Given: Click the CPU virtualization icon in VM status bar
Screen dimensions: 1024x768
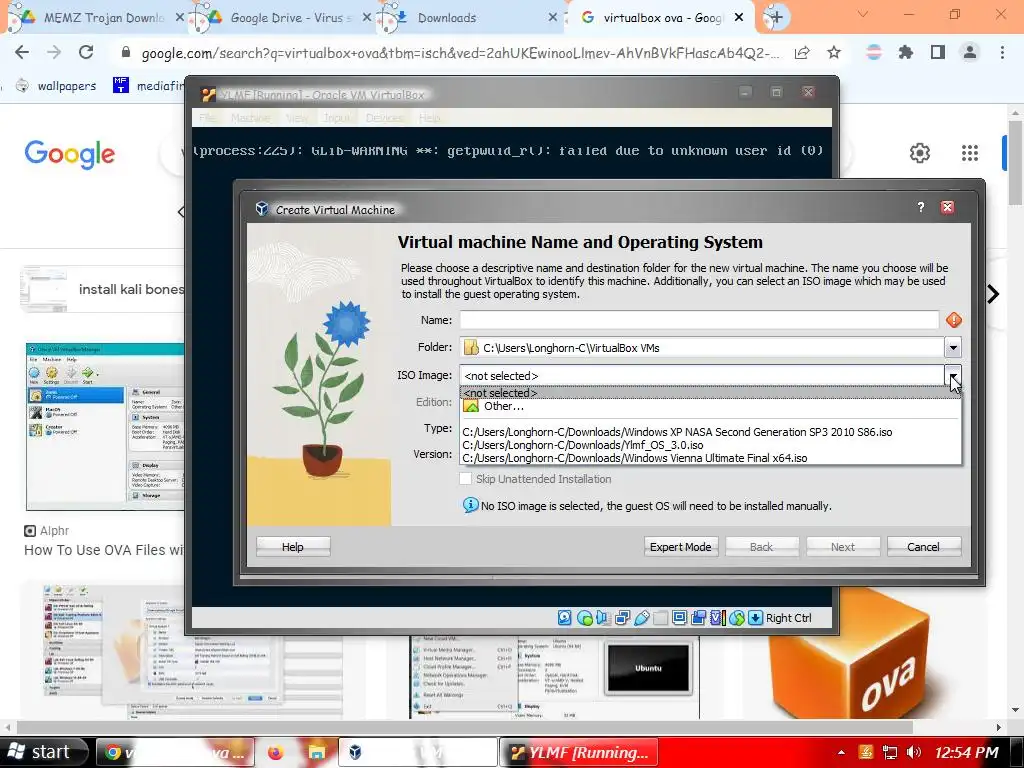Looking at the screenshot, I should pyautogui.click(x=717, y=618).
